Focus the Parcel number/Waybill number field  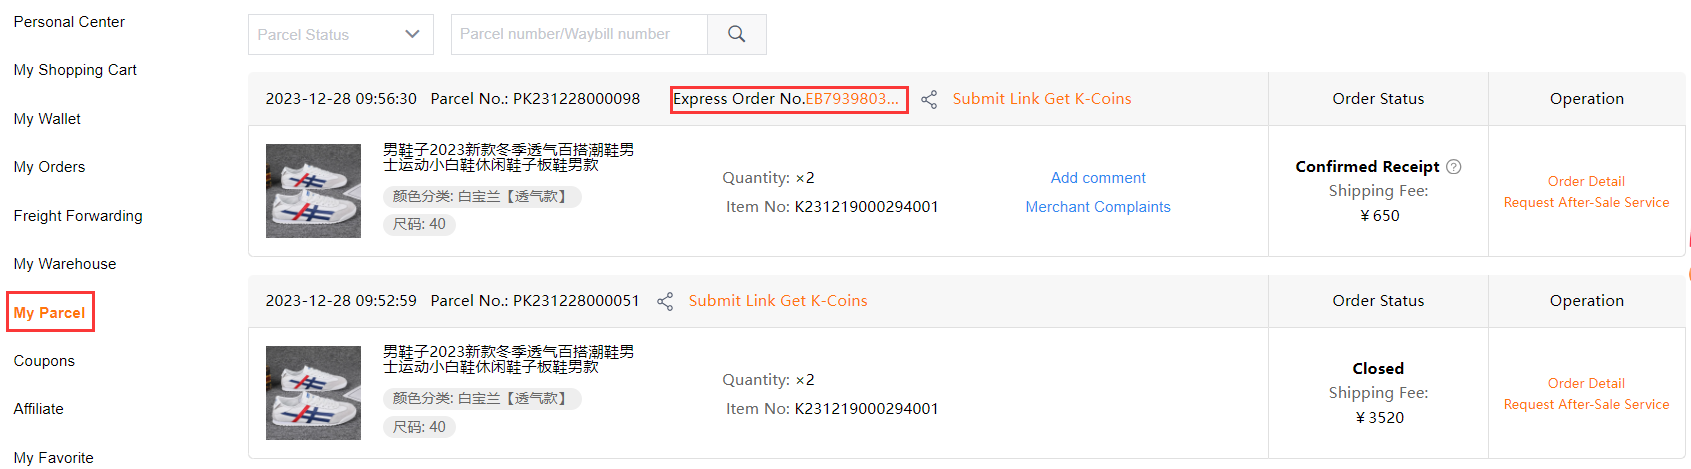click(x=579, y=34)
